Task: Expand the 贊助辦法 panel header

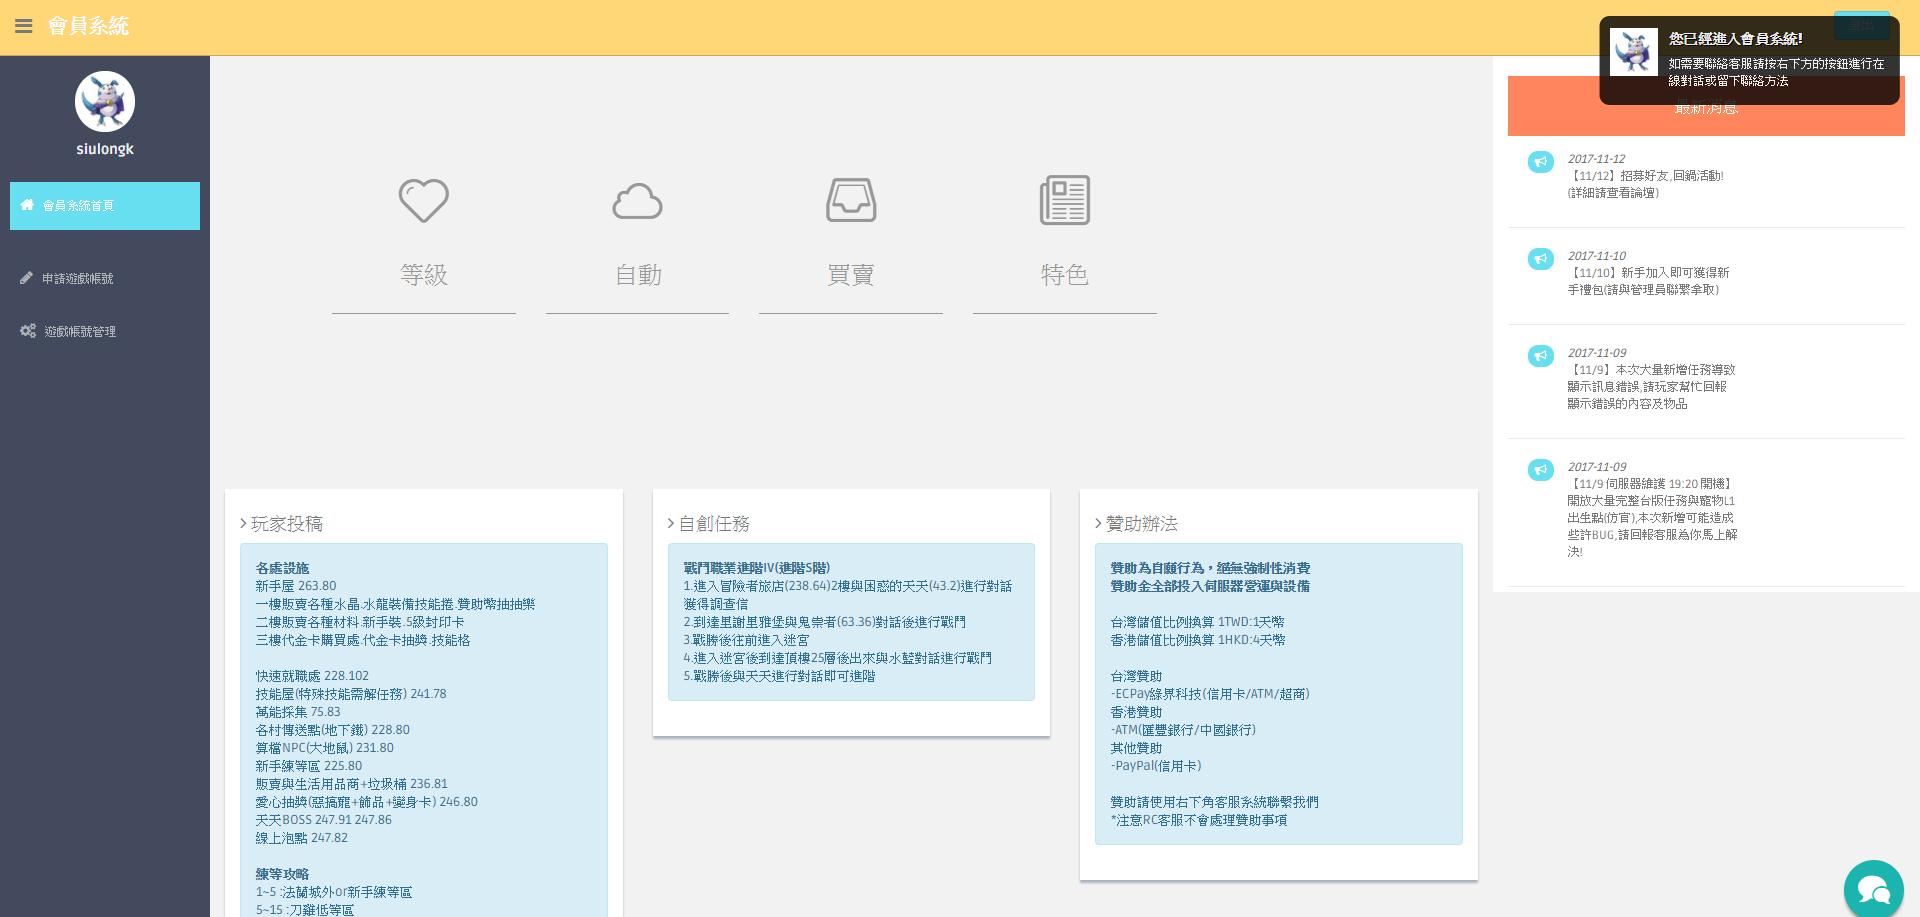Action: pos(1141,524)
